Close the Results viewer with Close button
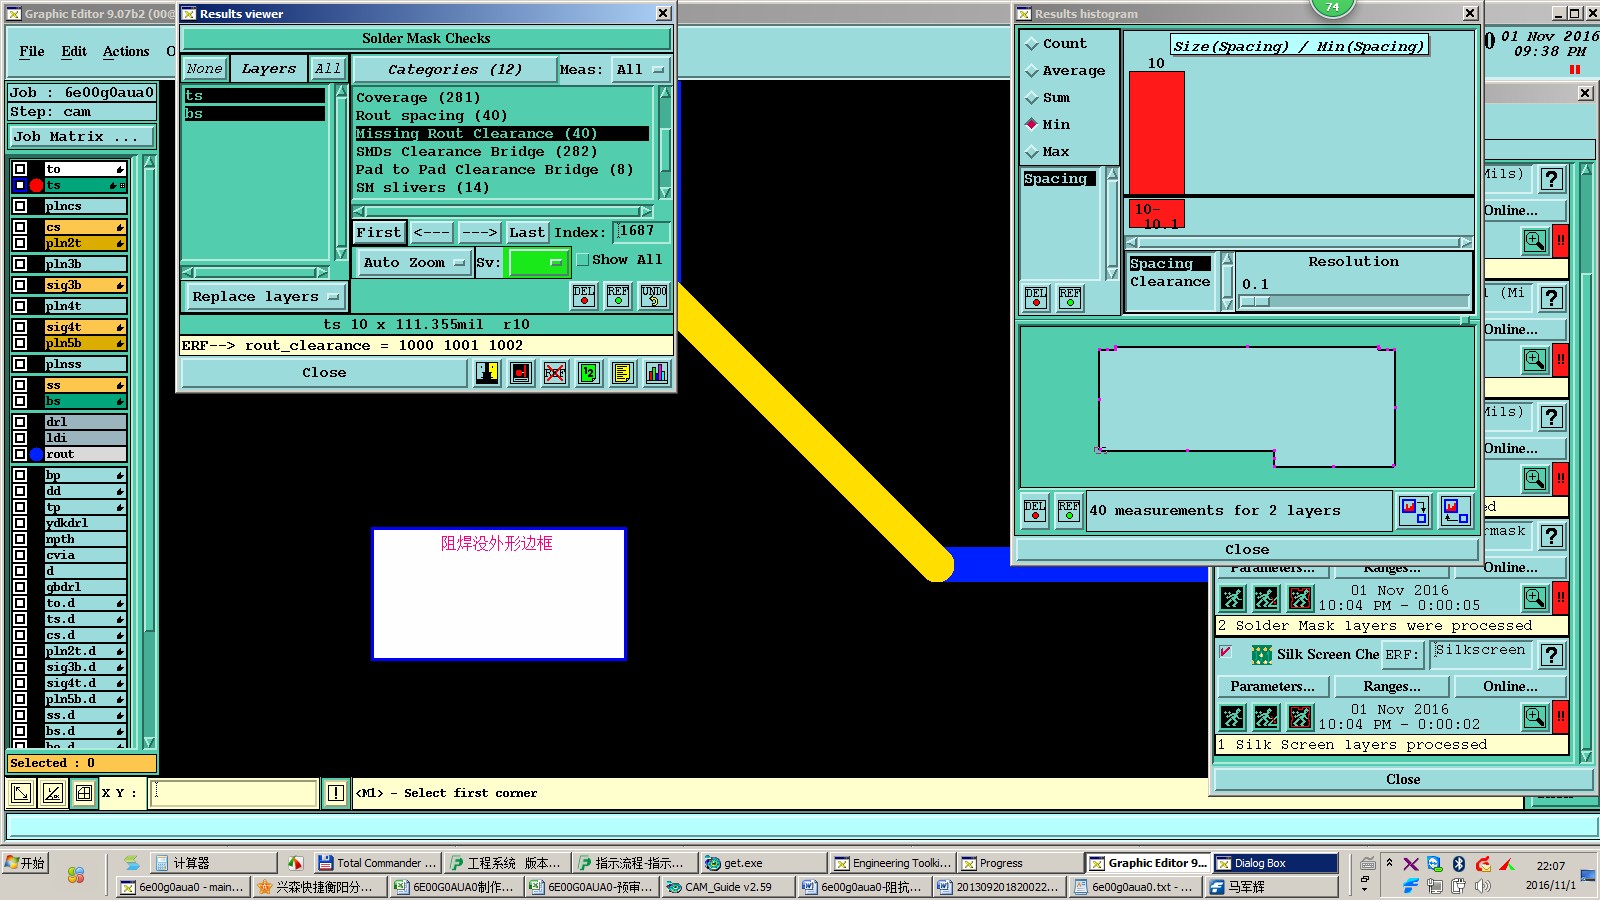Image resolution: width=1600 pixels, height=900 pixels. [x=324, y=373]
